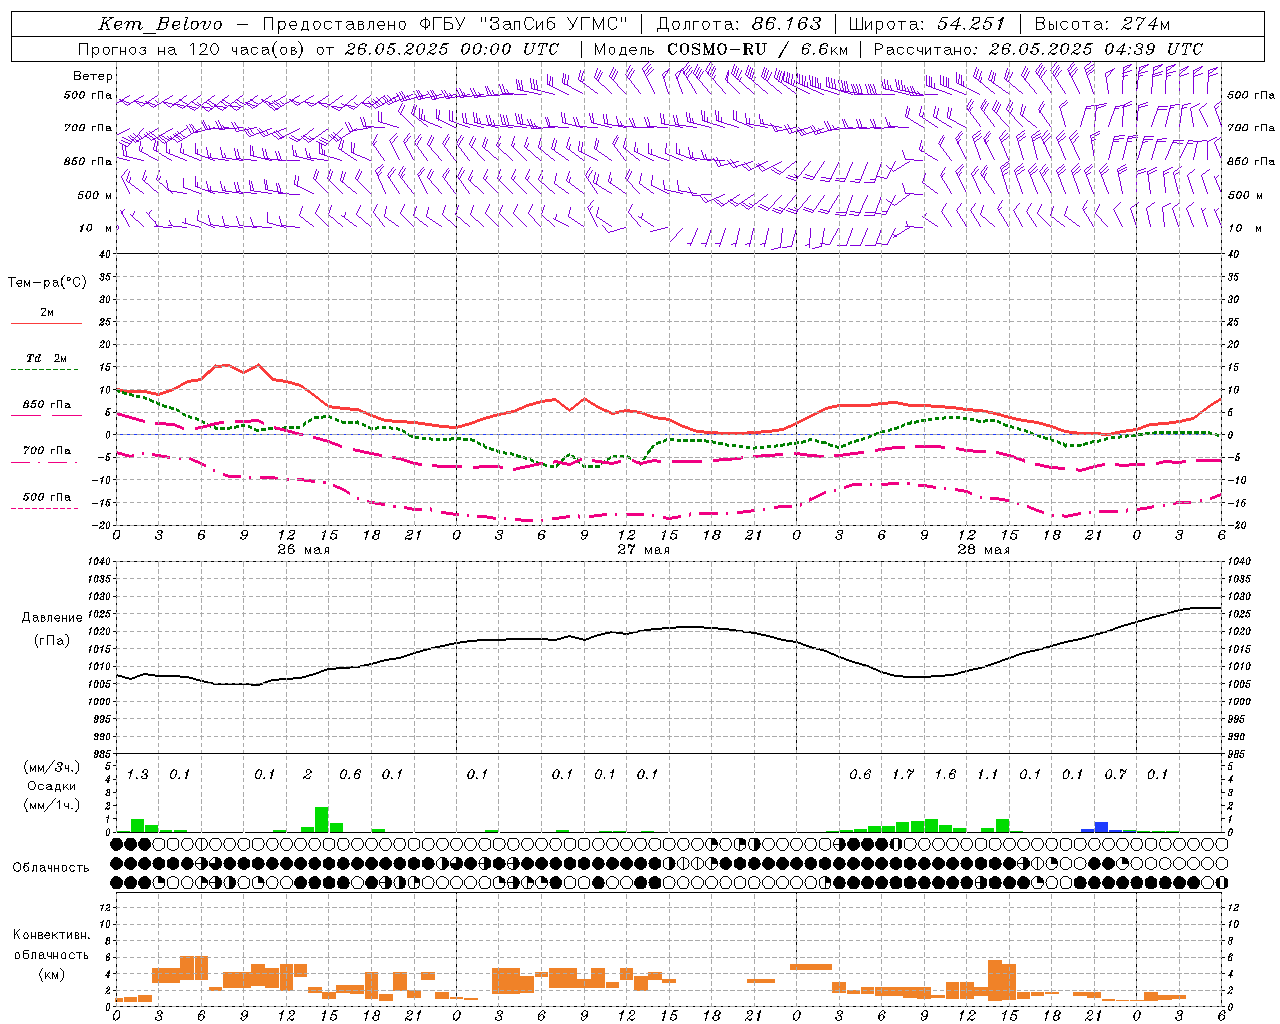
Task: Click the (мм/1ч.) units label
Action: click(51, 806)
